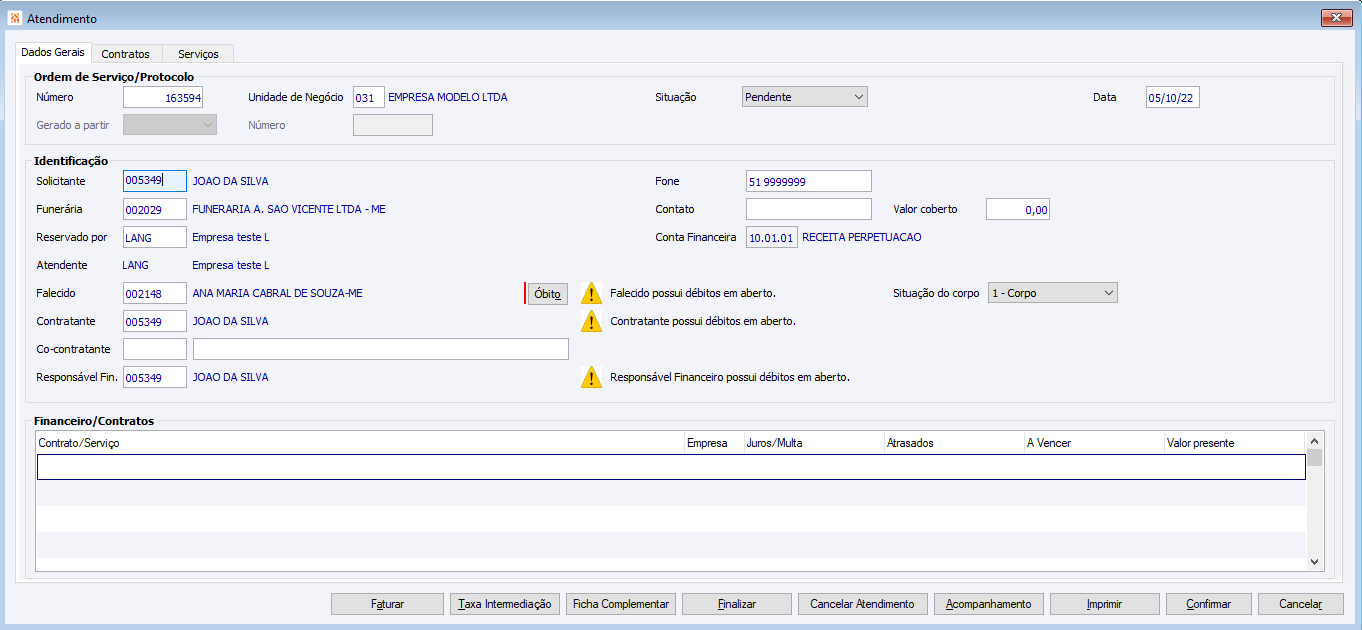The height and width of the screenshot is (630, 1362).
Task: Click the EMPRESA MODELO LTDA text
Action: coord(448,97)
